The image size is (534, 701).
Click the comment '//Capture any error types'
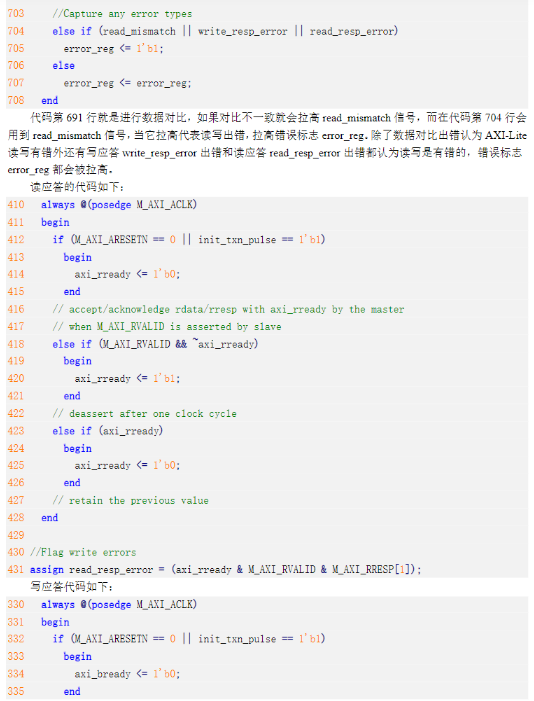pos(122,14)
